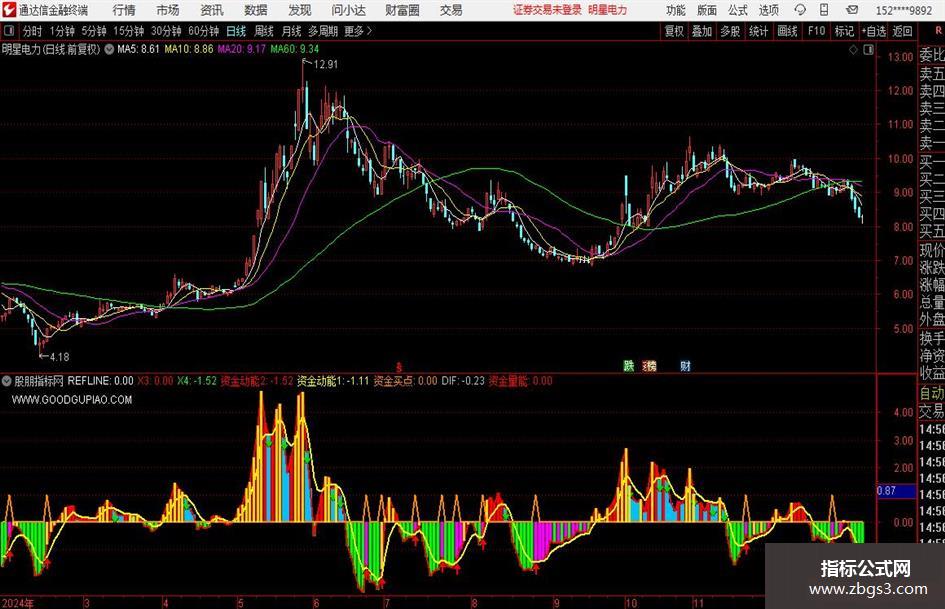
Task: Click the 12.91 high price label
Action: pos(326,65)
